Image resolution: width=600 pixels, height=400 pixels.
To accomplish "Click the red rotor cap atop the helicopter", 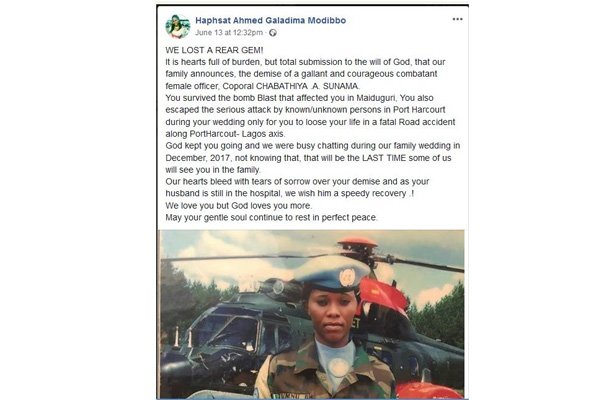I will coord(357,242).
